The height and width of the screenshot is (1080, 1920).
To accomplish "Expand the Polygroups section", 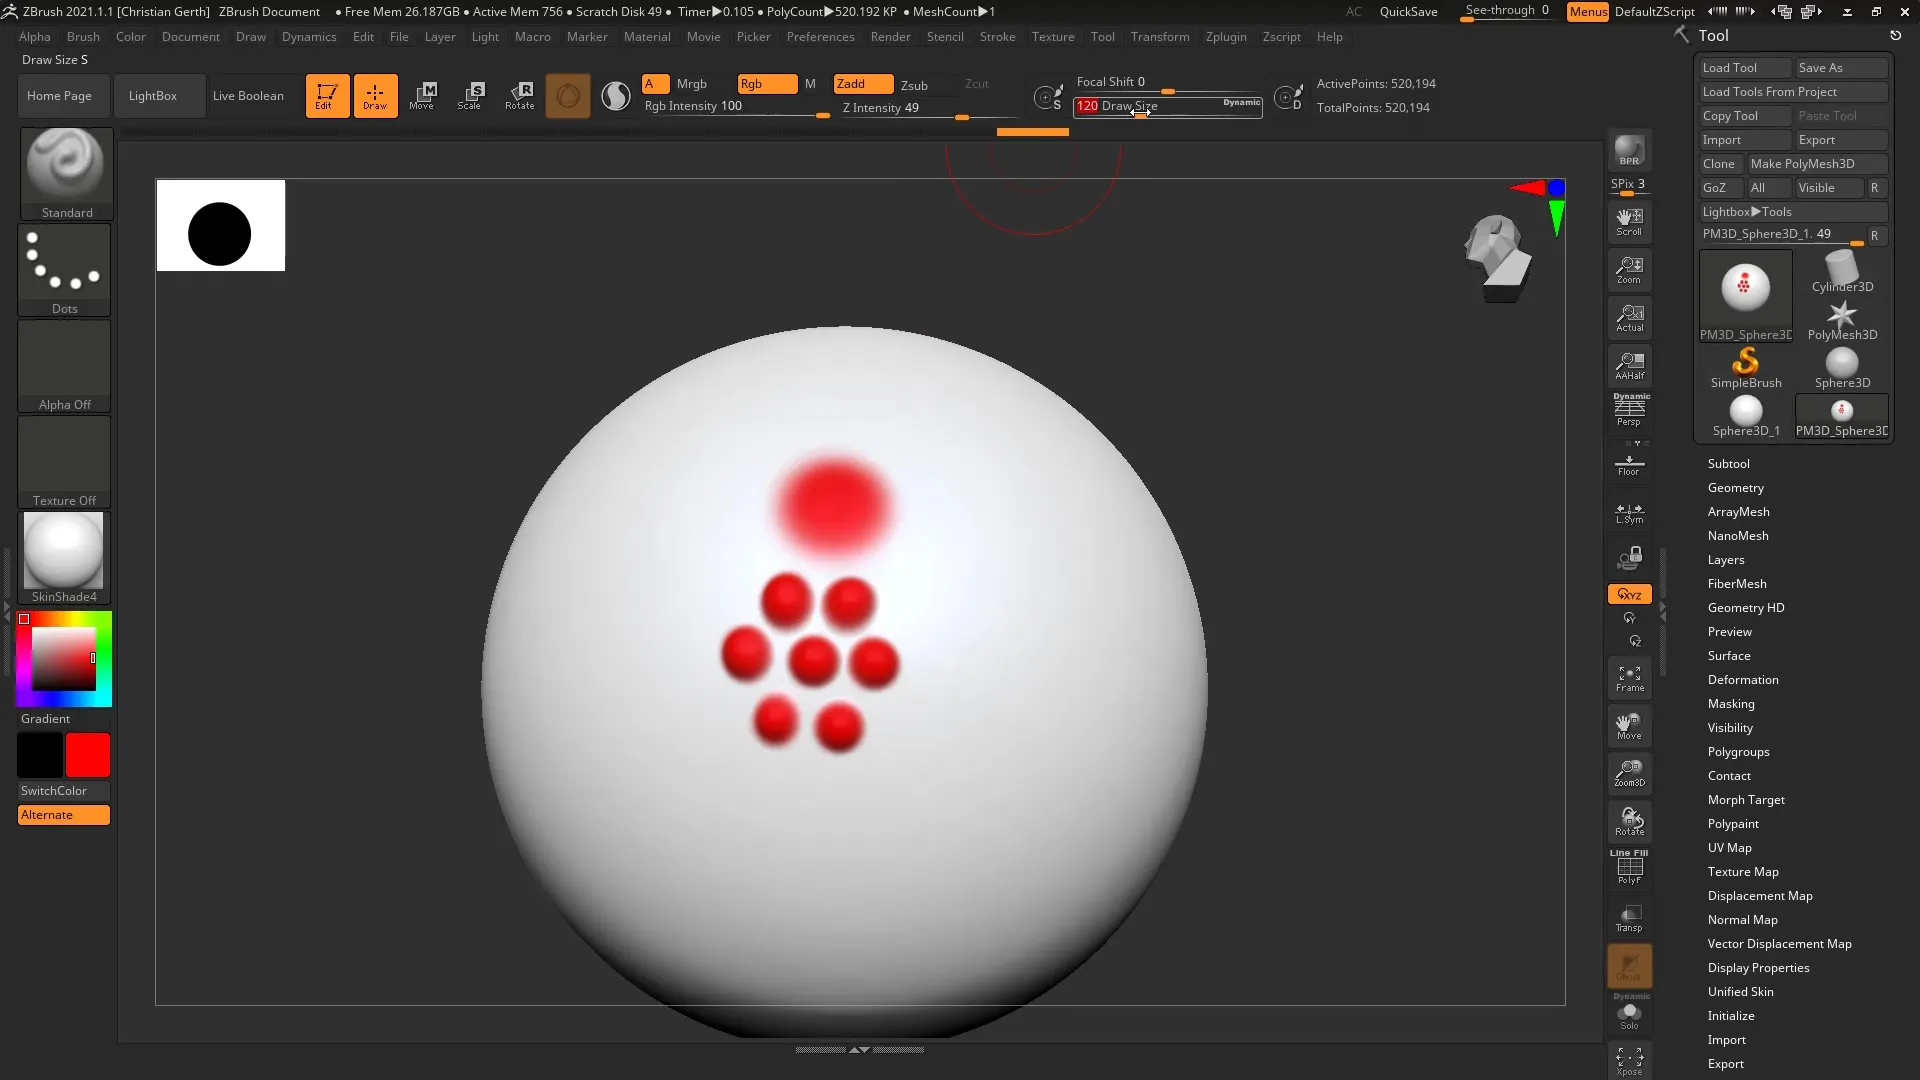I will coord(1738,752).
